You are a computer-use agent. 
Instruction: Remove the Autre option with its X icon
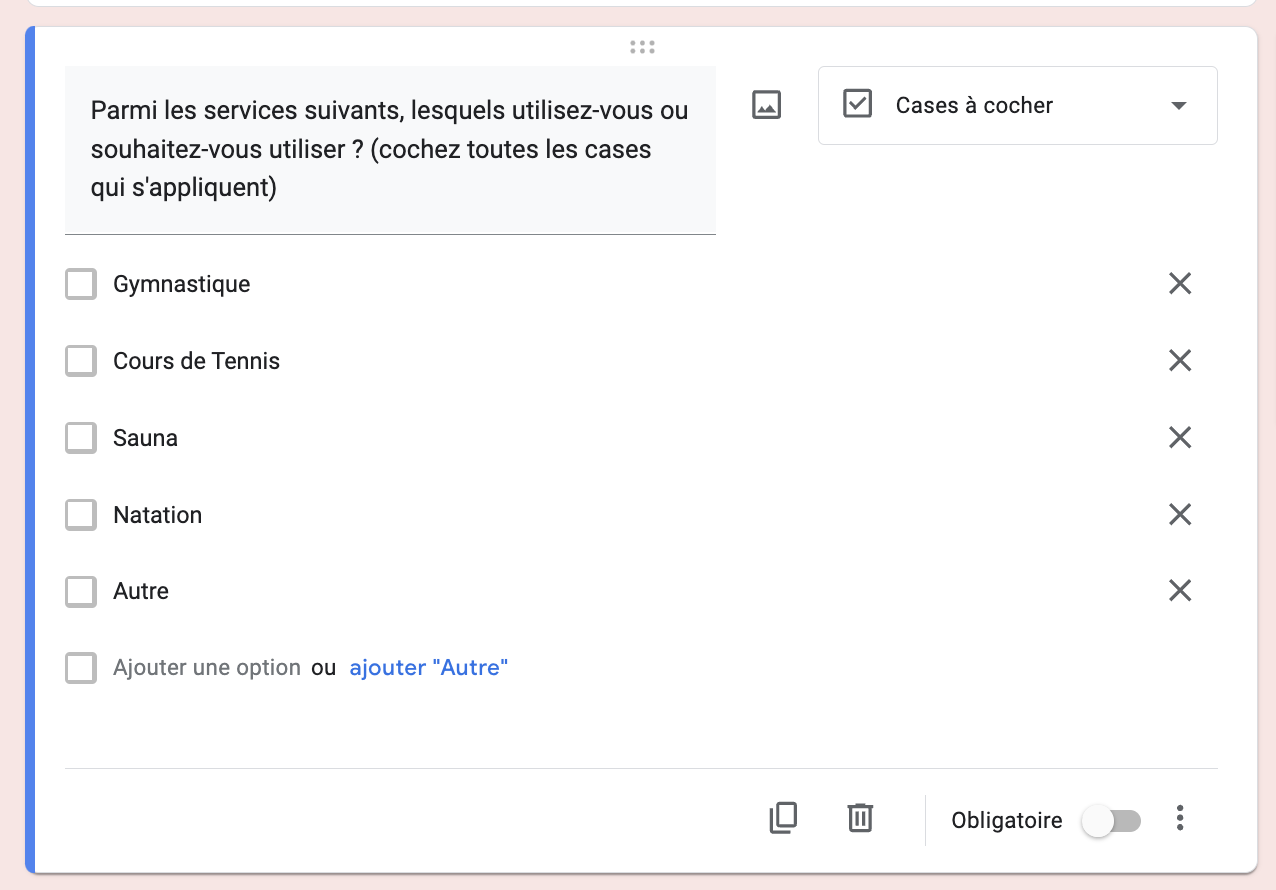click(1179, 590)
